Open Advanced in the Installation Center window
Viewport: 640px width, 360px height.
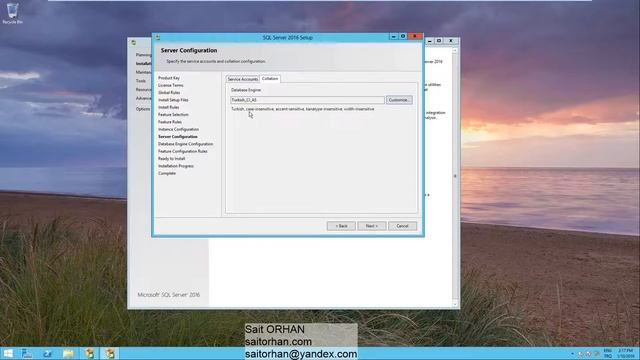click(143, 98)
